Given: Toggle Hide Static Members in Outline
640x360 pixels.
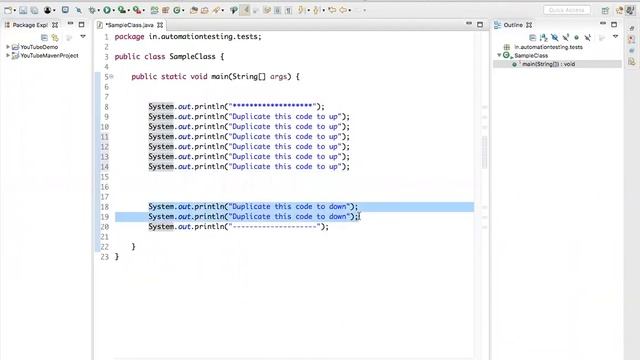Looking at the screenshot, I should click(565, 38).
